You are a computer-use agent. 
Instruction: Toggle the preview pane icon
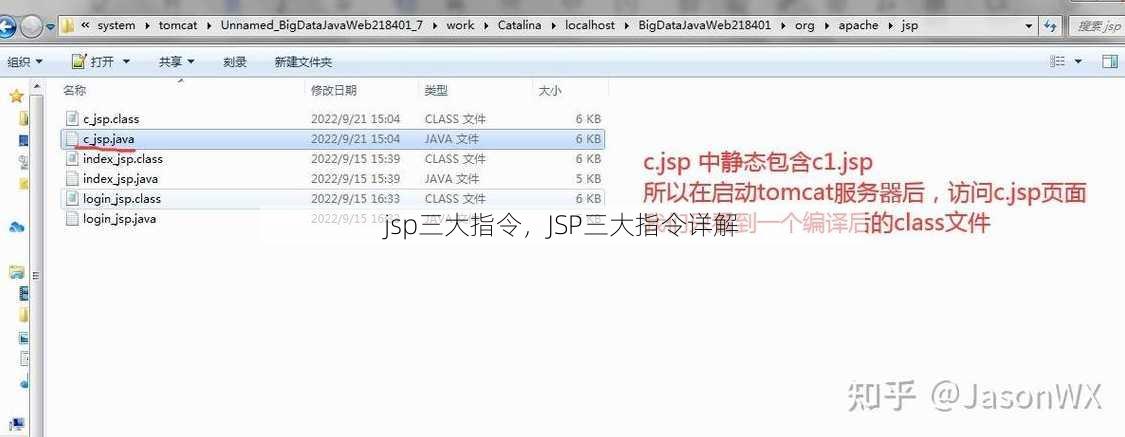(1108, 62)
